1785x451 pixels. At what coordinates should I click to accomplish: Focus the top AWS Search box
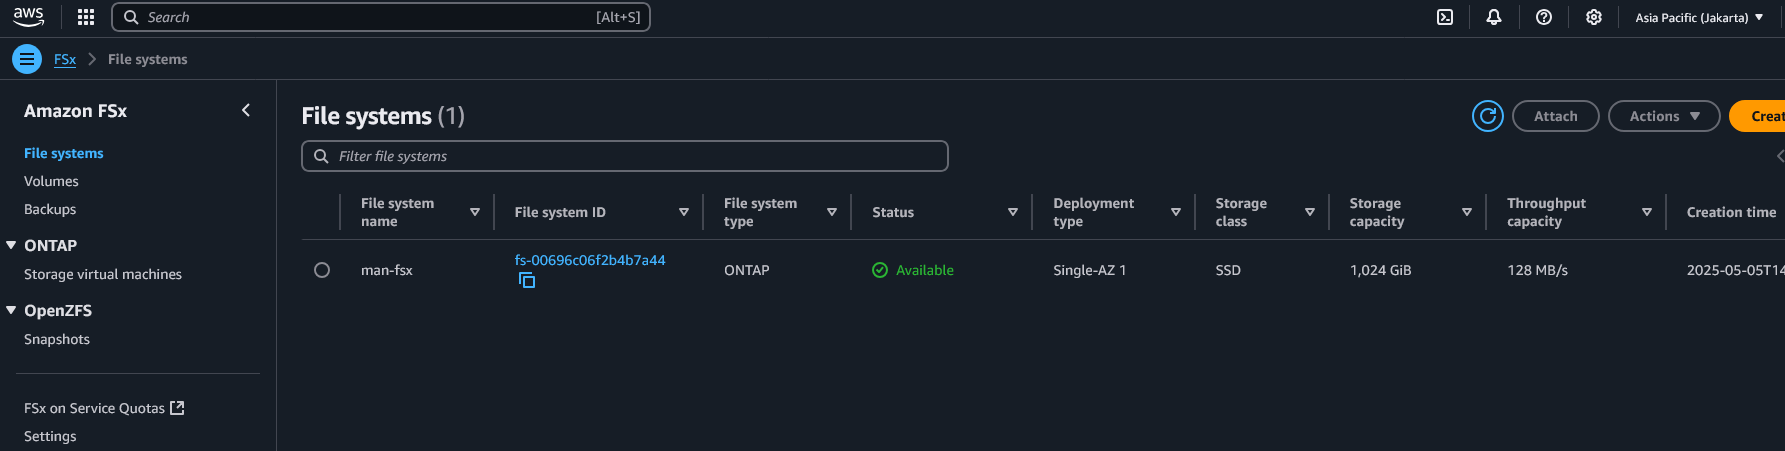point(381,17)
